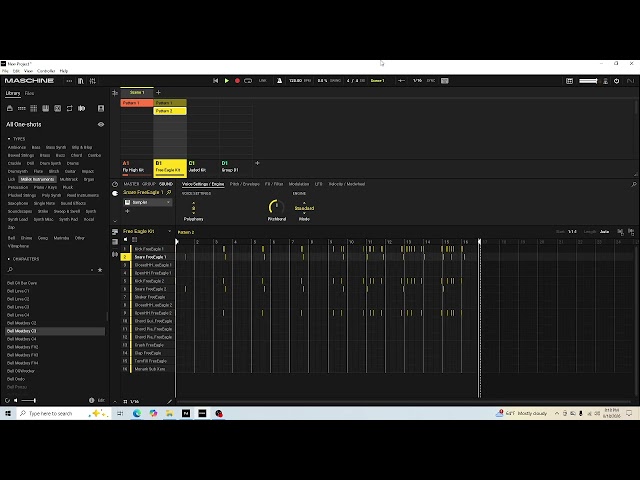Adjust the Pitchbend knob
640x480 pixels.
[x=276, y=207]
